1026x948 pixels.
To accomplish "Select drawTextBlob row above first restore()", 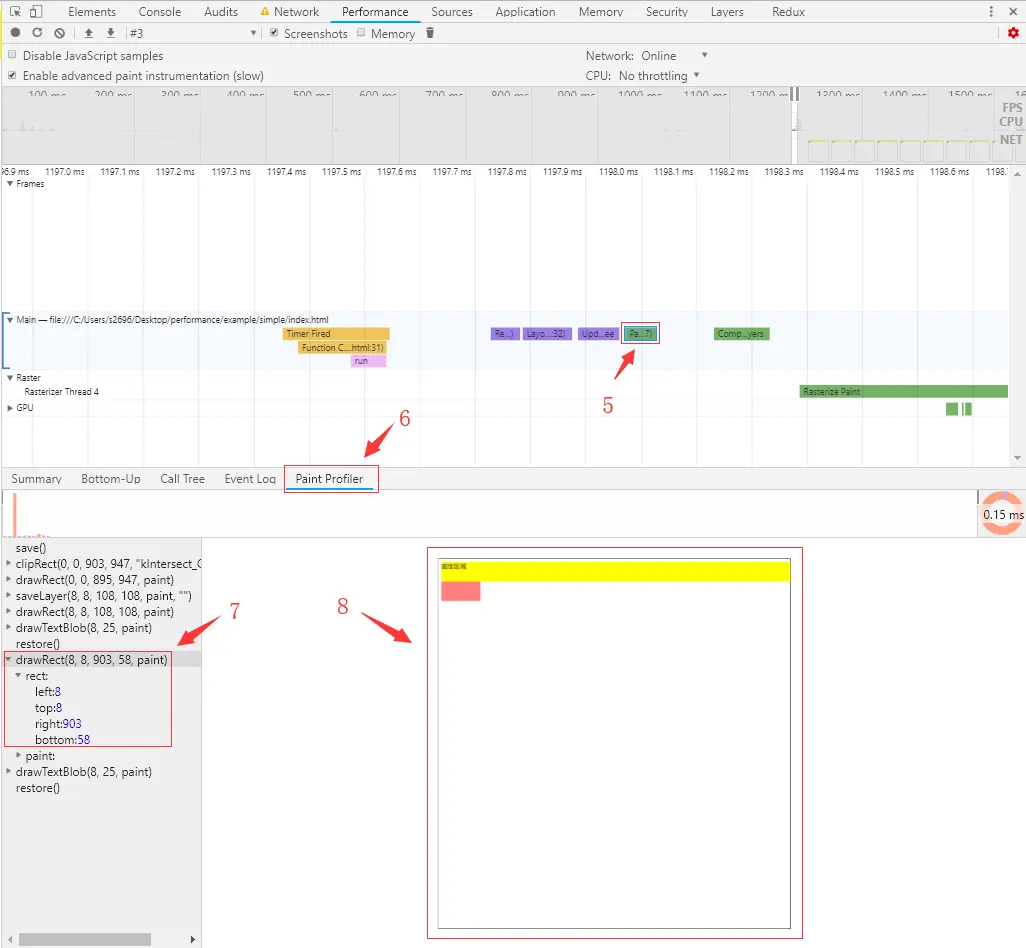I will pyautogui.click(x=84, y=628).
